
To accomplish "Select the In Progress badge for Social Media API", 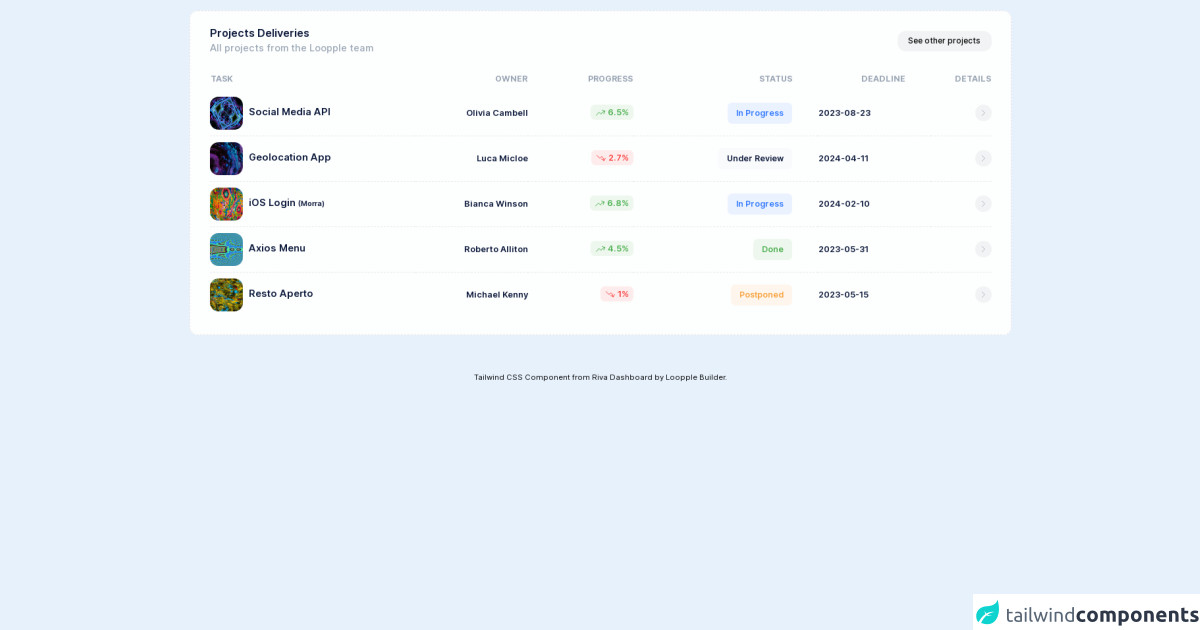I will pyautogui.click(x=759, y=112).
